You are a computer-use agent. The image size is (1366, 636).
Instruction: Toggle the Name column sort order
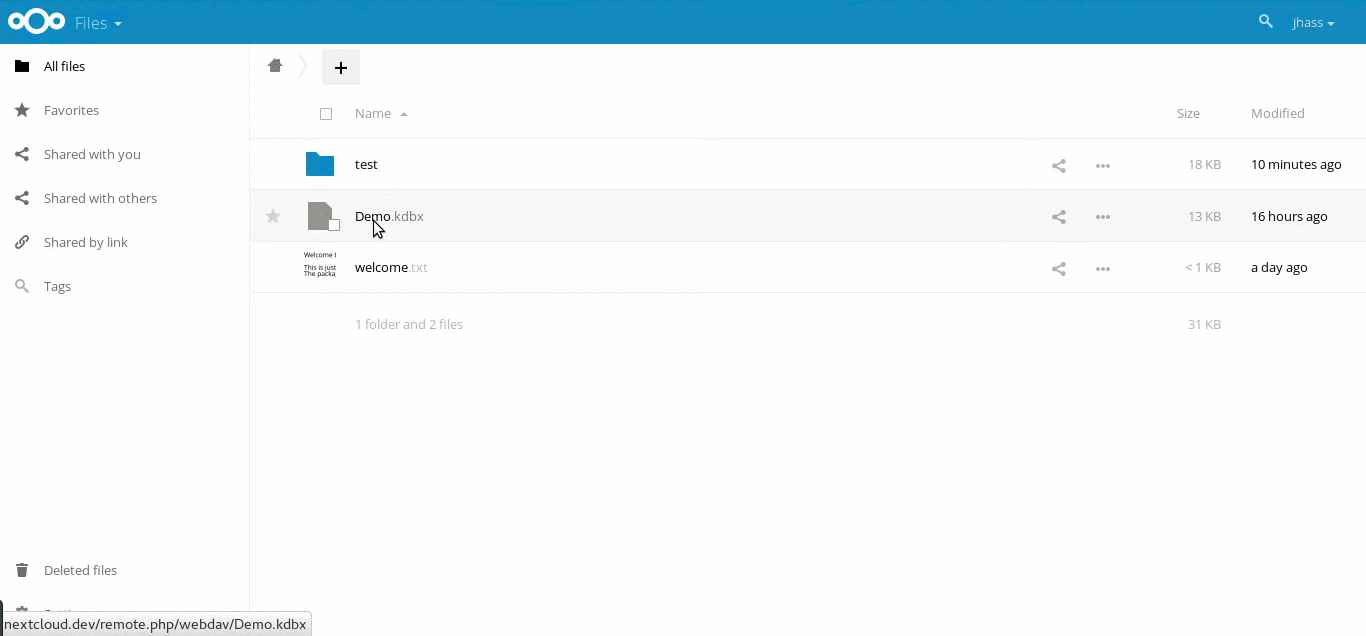tap(373, 113)
